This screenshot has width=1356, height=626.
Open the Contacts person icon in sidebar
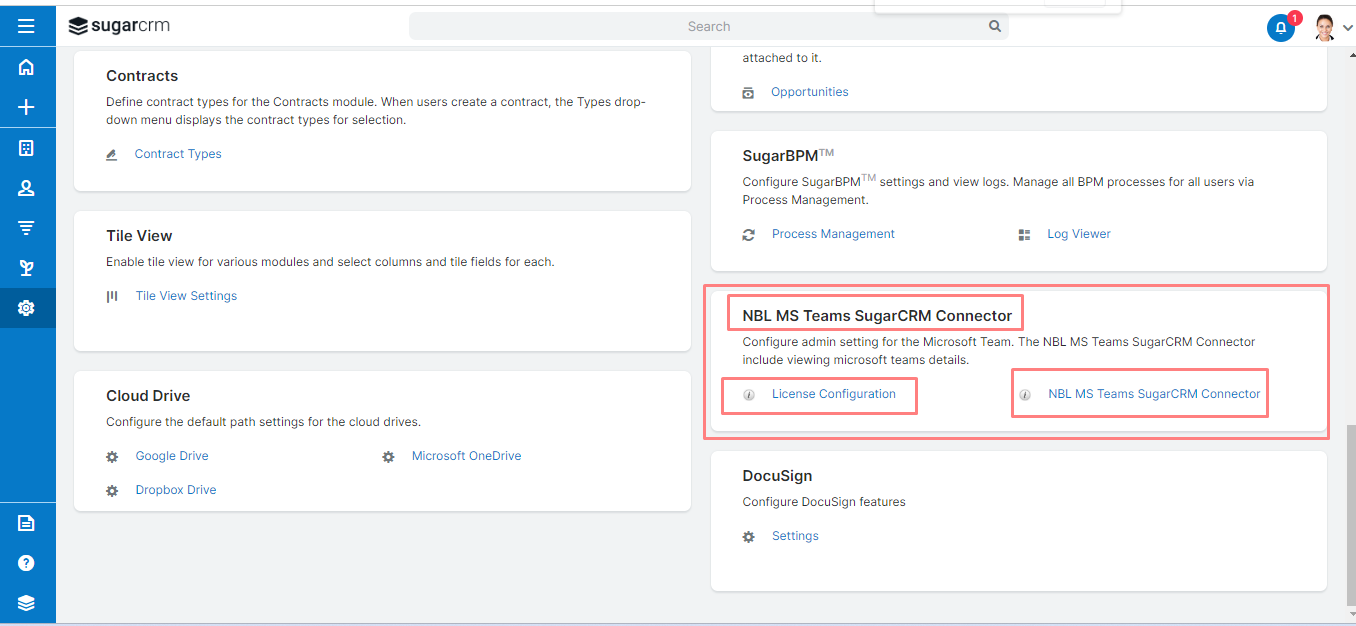coord(27,188)
